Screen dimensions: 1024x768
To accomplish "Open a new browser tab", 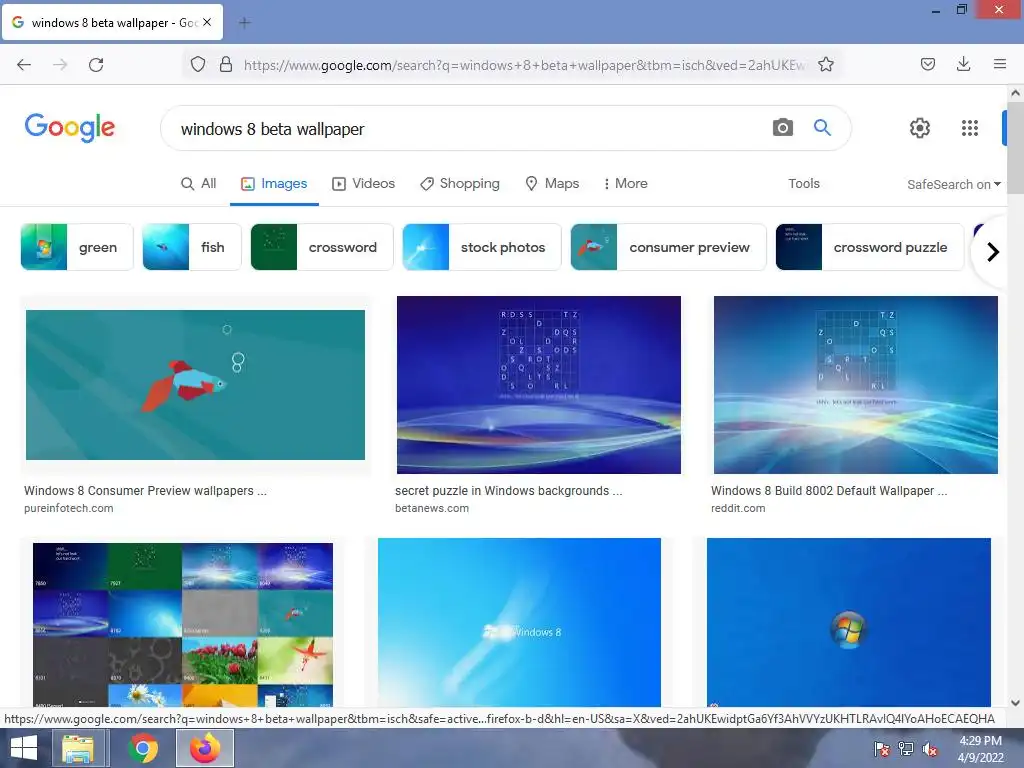I will point(244,23).
